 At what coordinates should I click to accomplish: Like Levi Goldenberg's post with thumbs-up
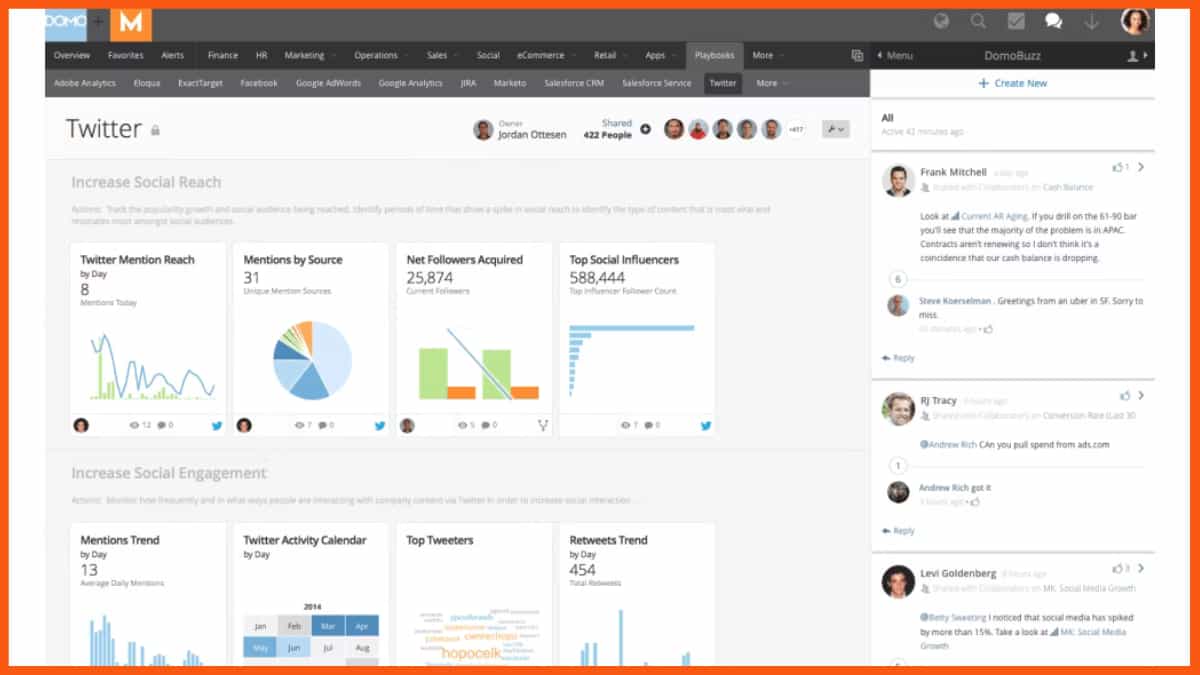tap(1118, 568)
